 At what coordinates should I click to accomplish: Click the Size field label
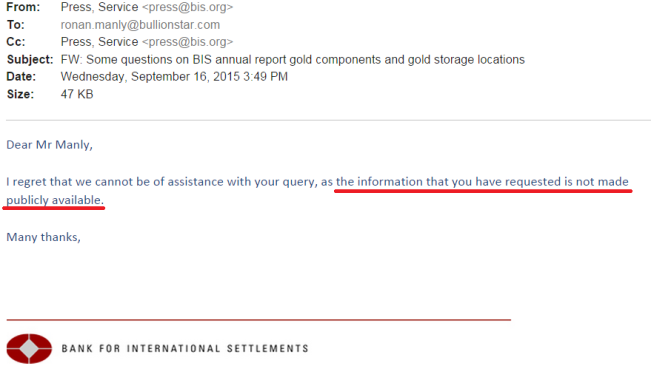click(20, 94)
